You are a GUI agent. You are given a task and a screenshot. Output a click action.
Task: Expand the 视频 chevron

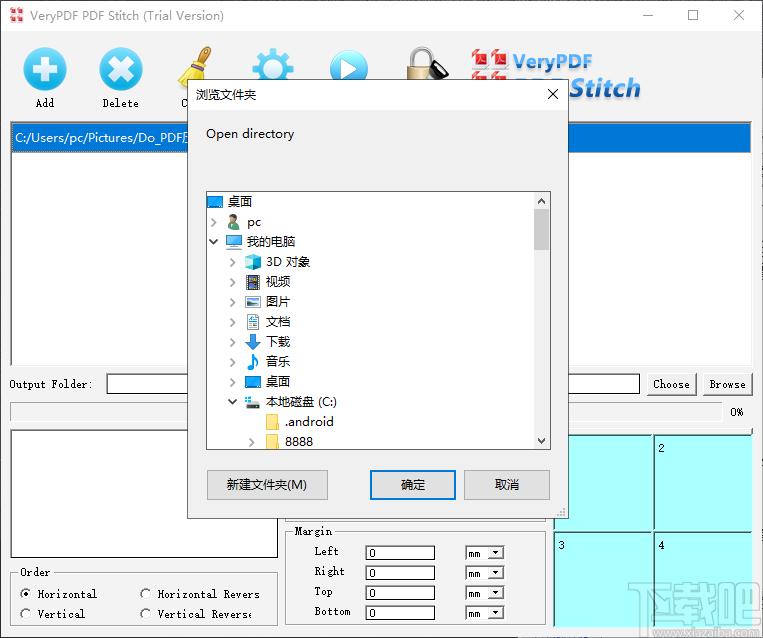pos(233,282)
